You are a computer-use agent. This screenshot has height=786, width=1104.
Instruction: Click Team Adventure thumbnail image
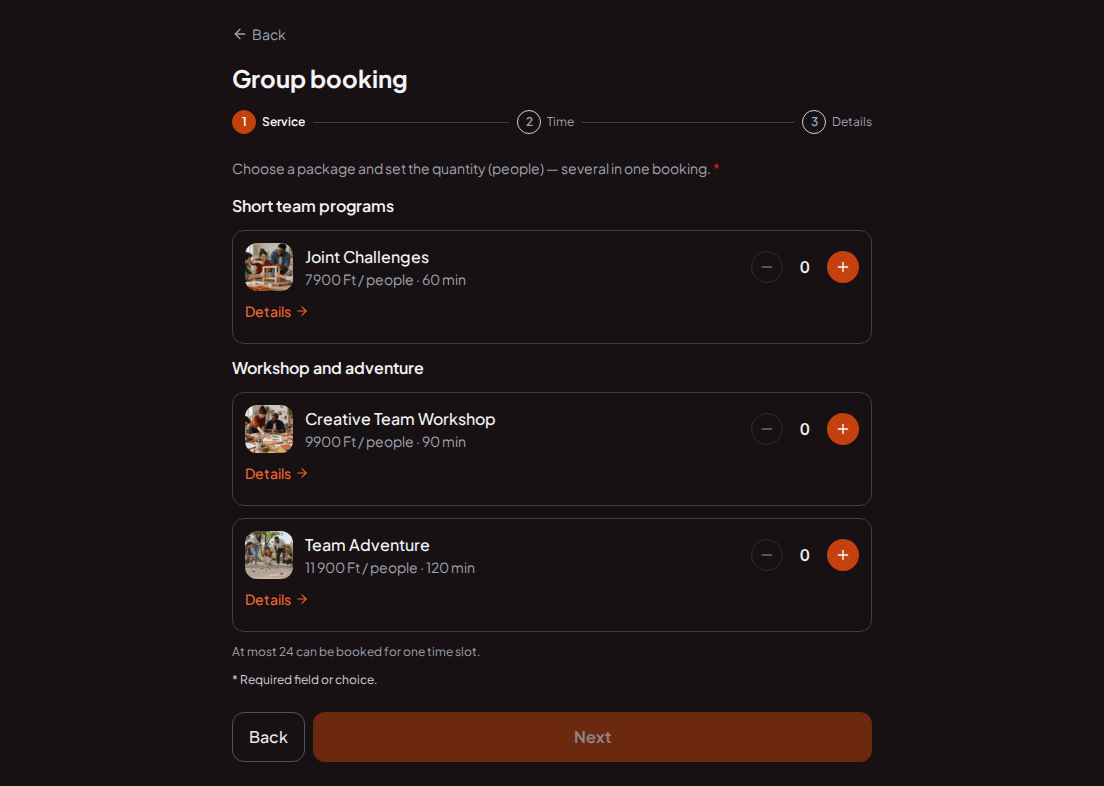coord(269,555)
